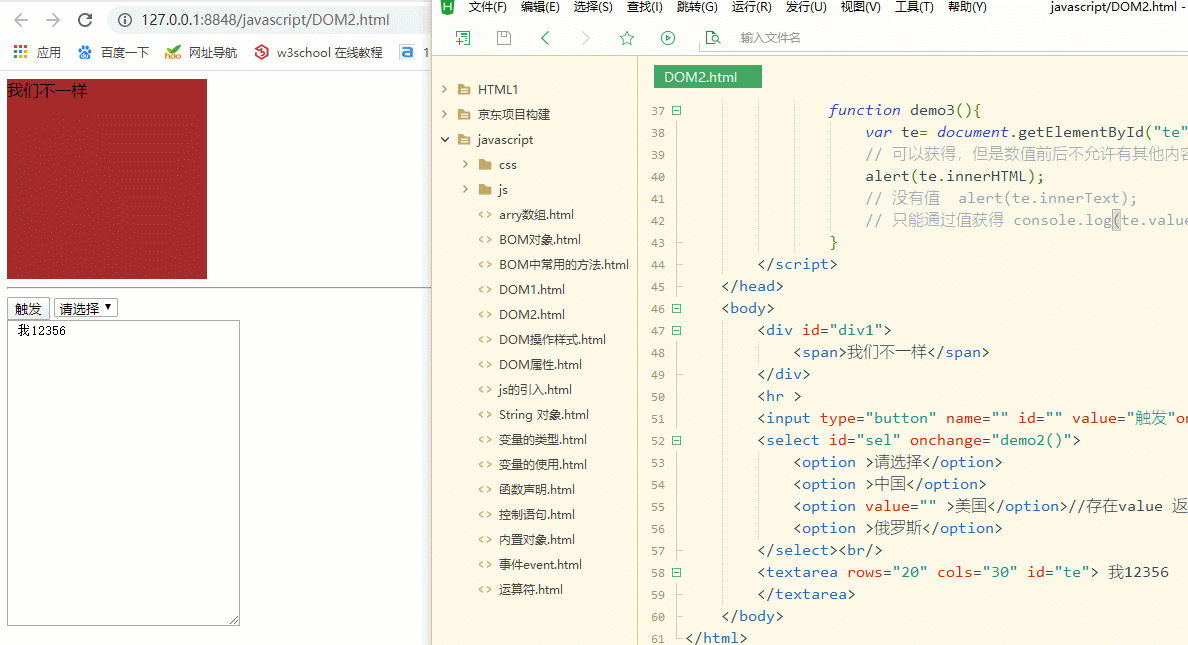Open DOM属性.html in file tree
1188x645 pixels.
click(540, 365)
